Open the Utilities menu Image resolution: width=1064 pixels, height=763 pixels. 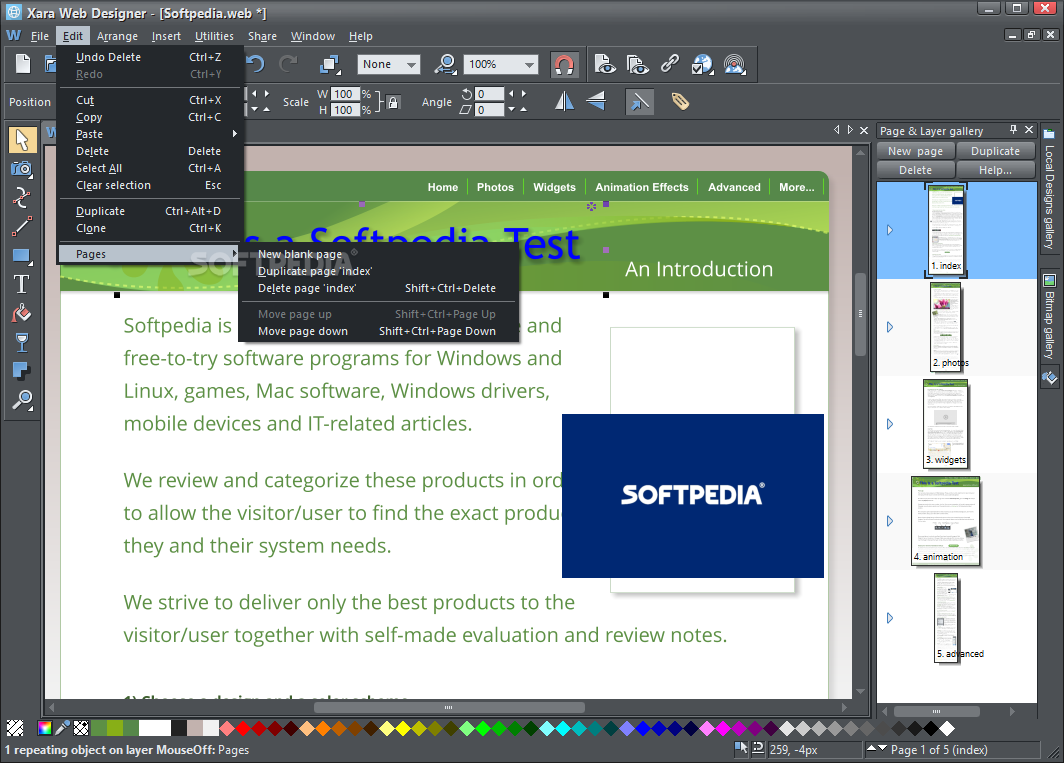(x=214, y=36)
